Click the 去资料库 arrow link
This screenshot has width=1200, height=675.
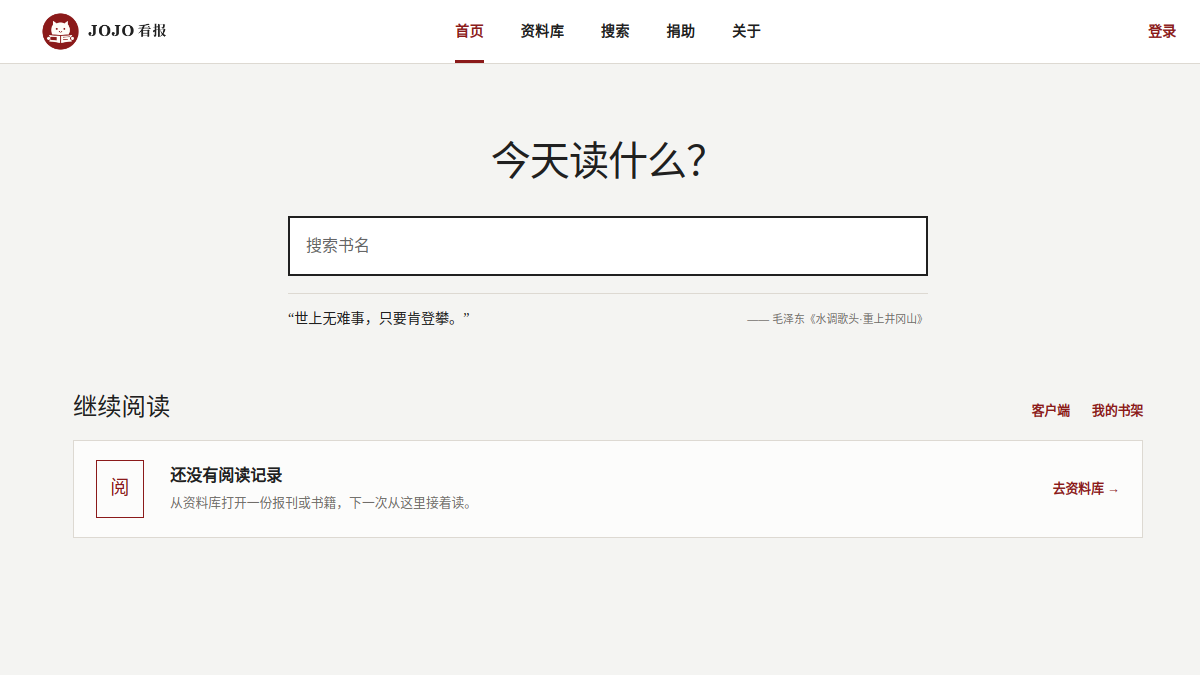coord(1086,489)
